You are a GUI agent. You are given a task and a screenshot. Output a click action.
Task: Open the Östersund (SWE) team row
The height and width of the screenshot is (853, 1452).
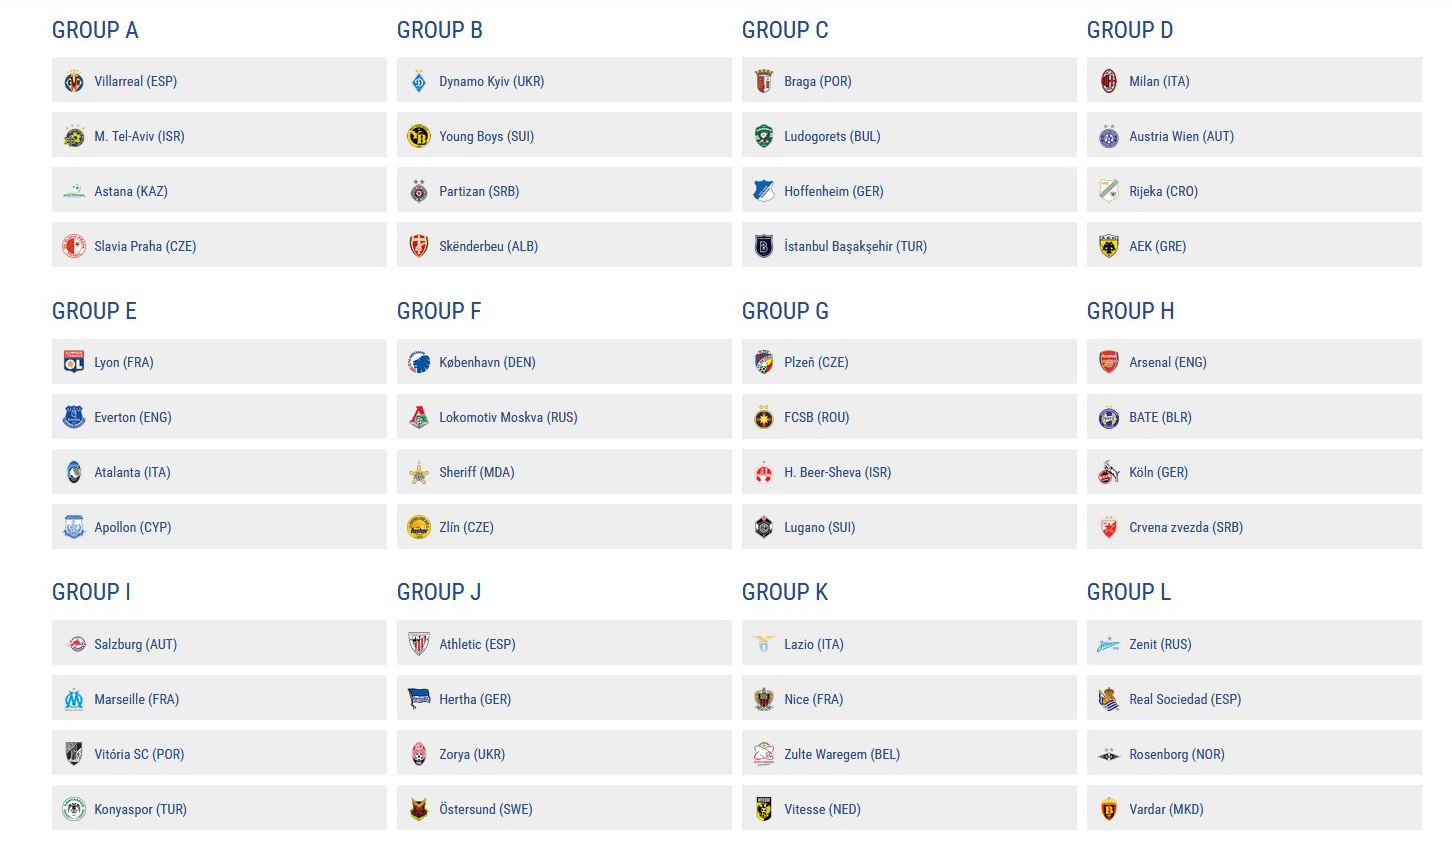click(564, 808)
